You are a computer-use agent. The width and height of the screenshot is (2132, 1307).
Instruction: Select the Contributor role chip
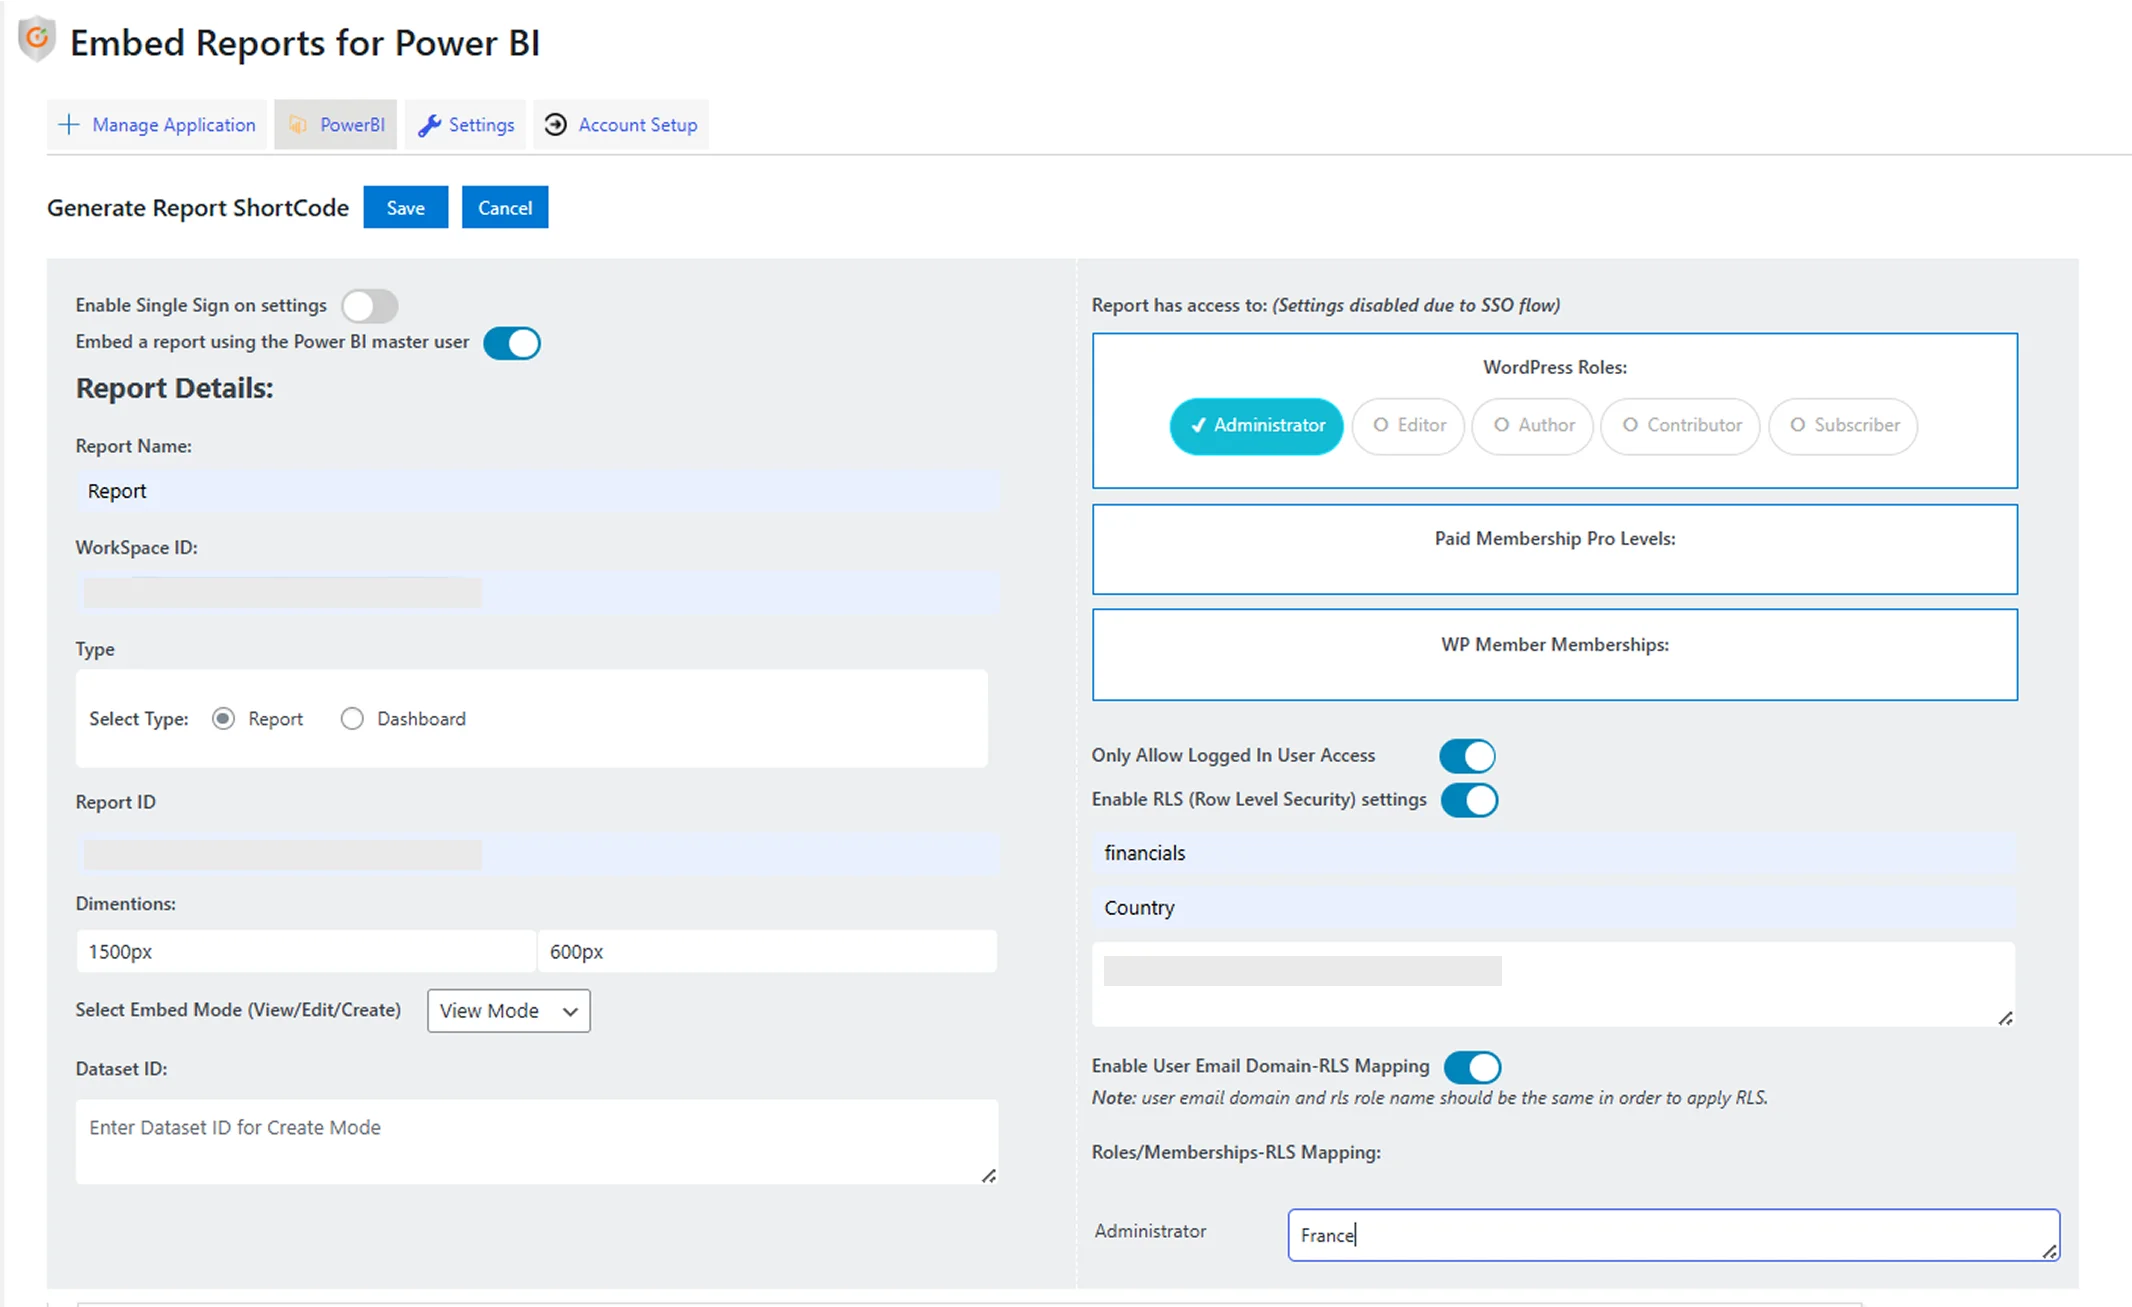coord(1680,426)
